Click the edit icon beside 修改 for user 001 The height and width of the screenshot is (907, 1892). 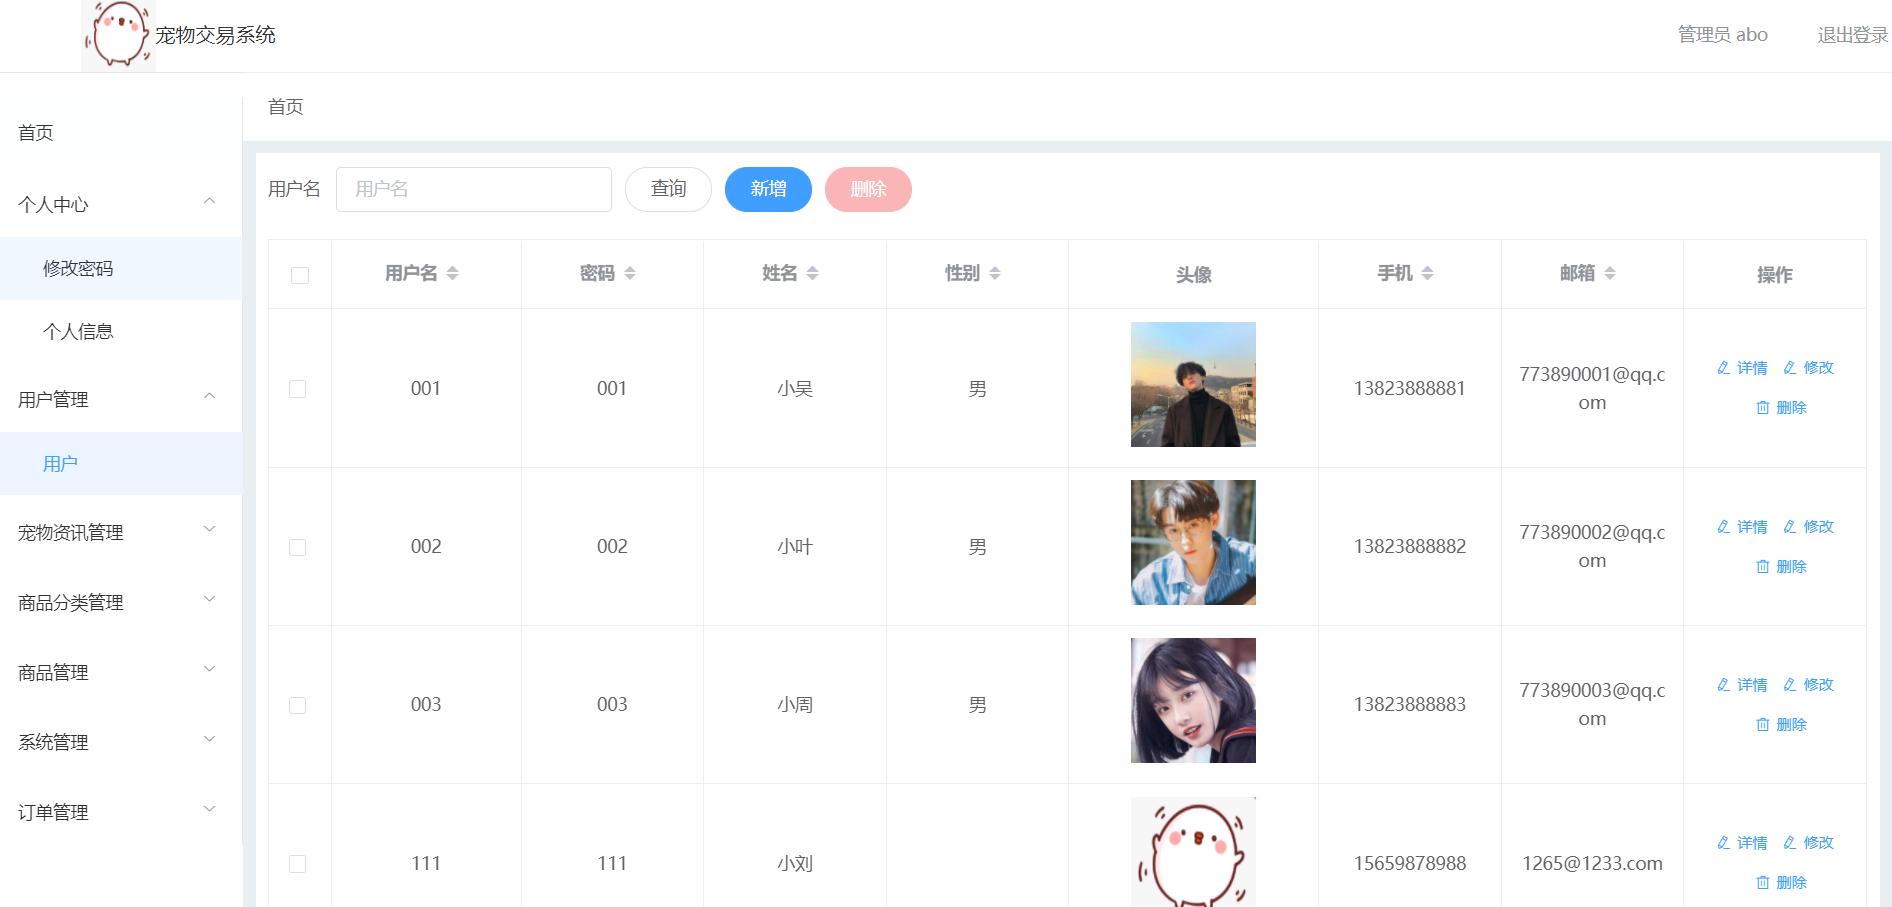point(1789,368)
